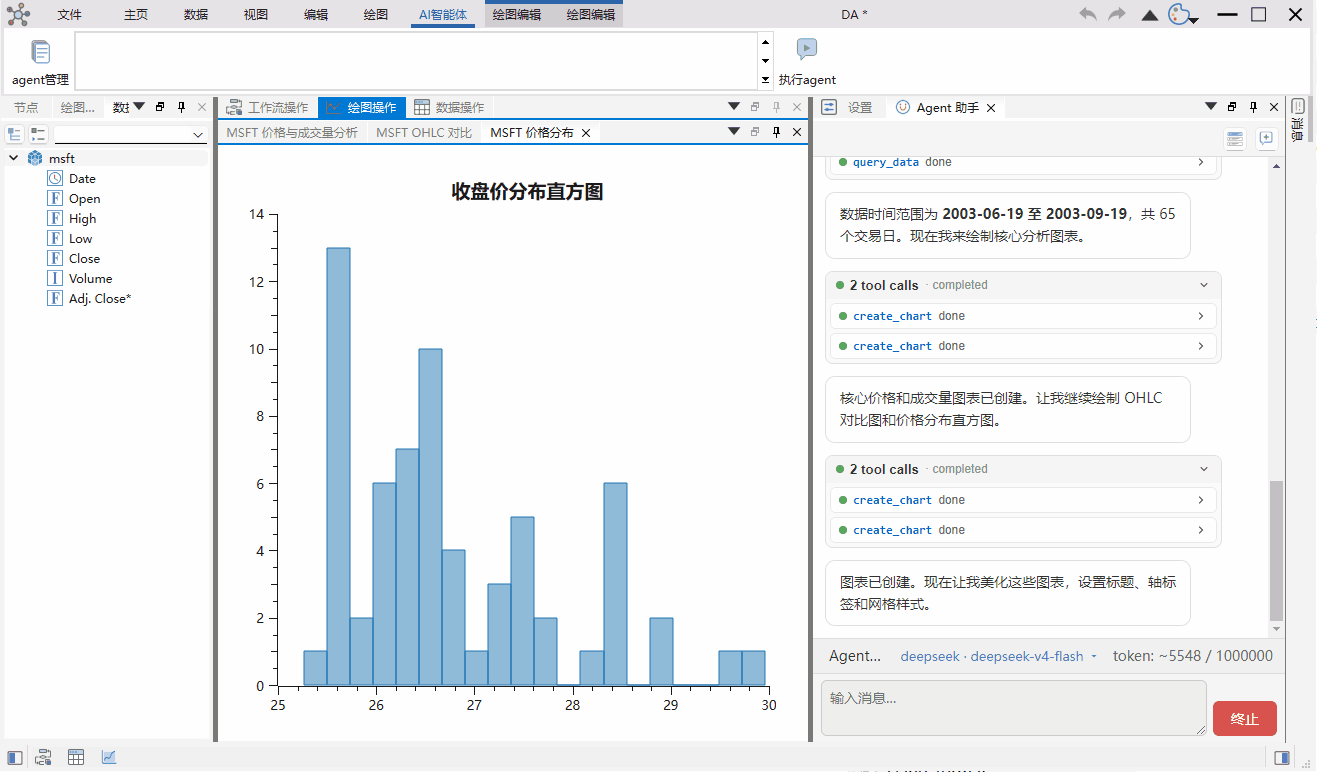1317x772 pixels.
Task: Click the agent prompt text area in ribbon
Action: 416,60
